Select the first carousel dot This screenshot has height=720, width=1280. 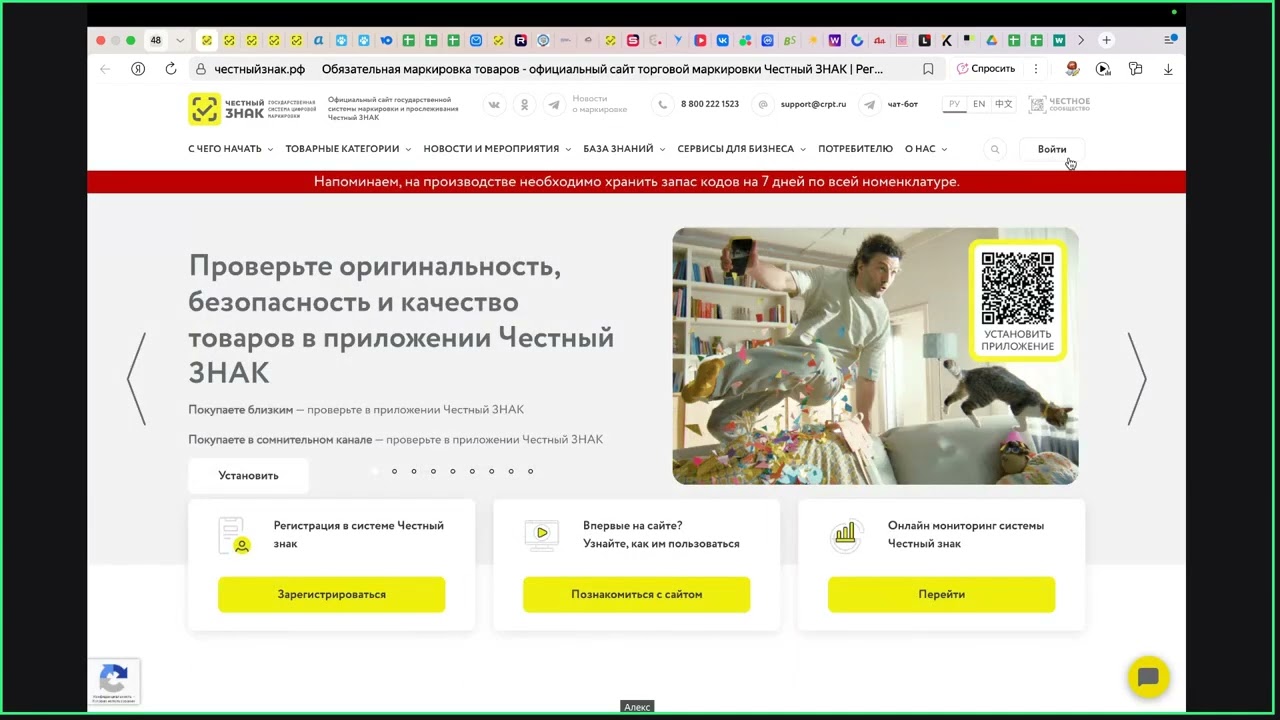point(375,471)
